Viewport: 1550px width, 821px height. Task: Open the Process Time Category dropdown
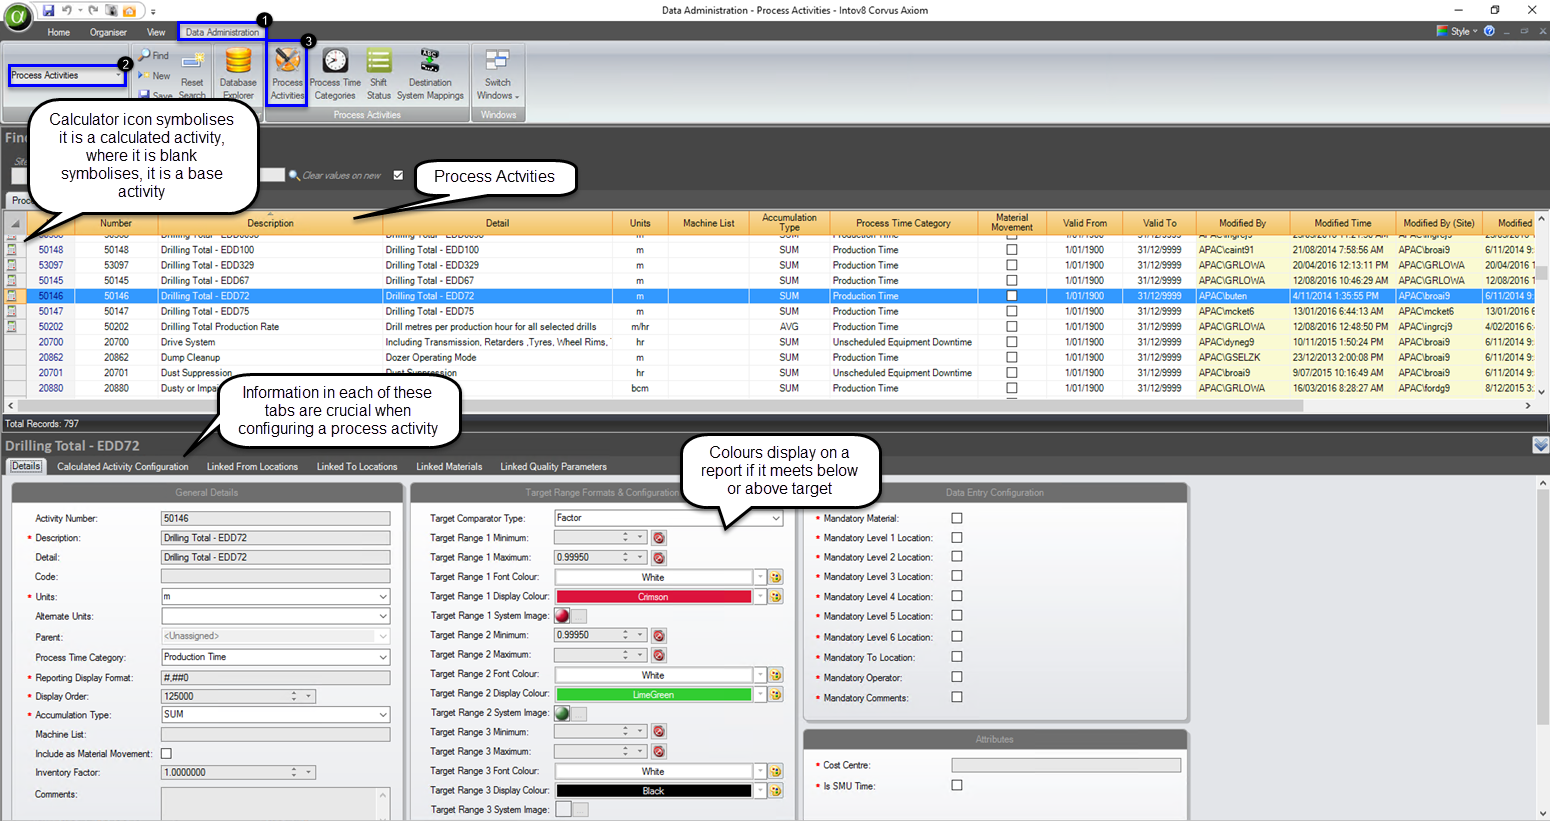click(x=382, y=657)
